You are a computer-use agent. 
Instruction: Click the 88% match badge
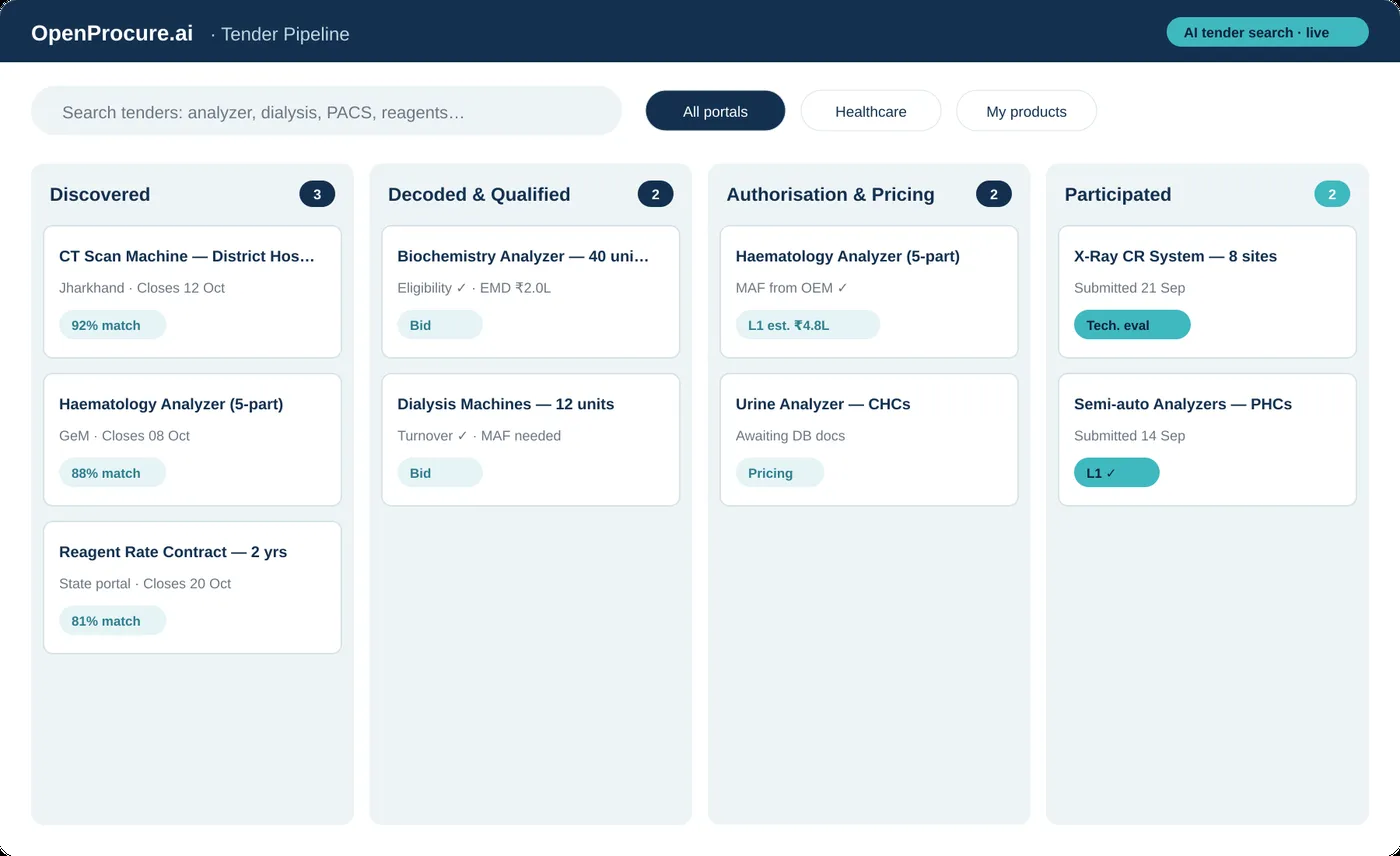click(112, 473)
